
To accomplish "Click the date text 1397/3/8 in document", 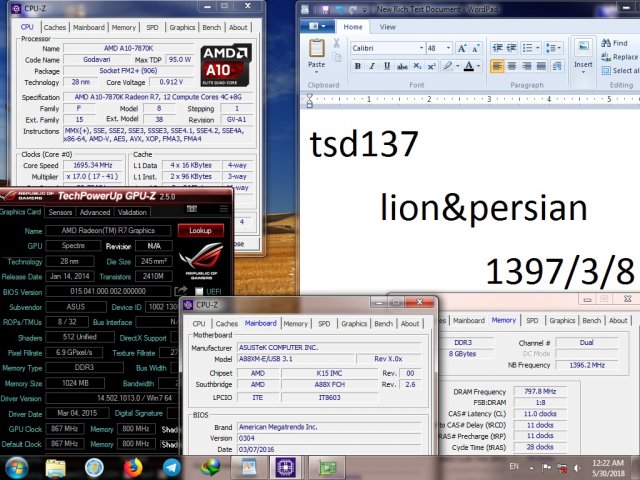I will point(560,272).
